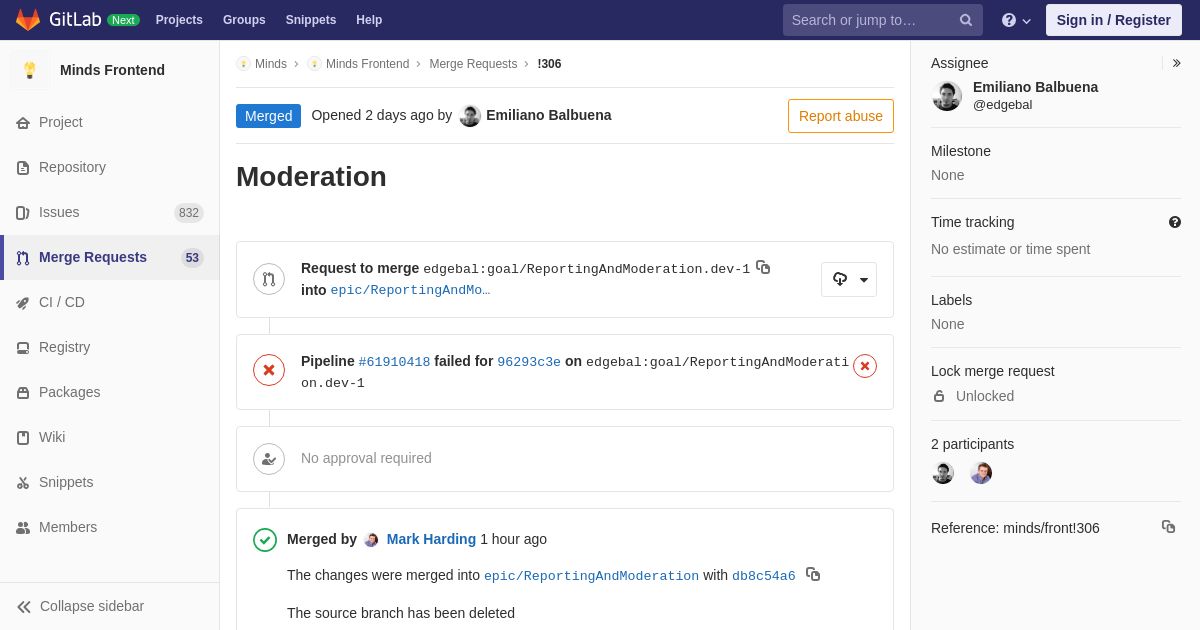Open merge commit db8c54a6 link
Viewport: 1200px width, 630px height.
764,576
